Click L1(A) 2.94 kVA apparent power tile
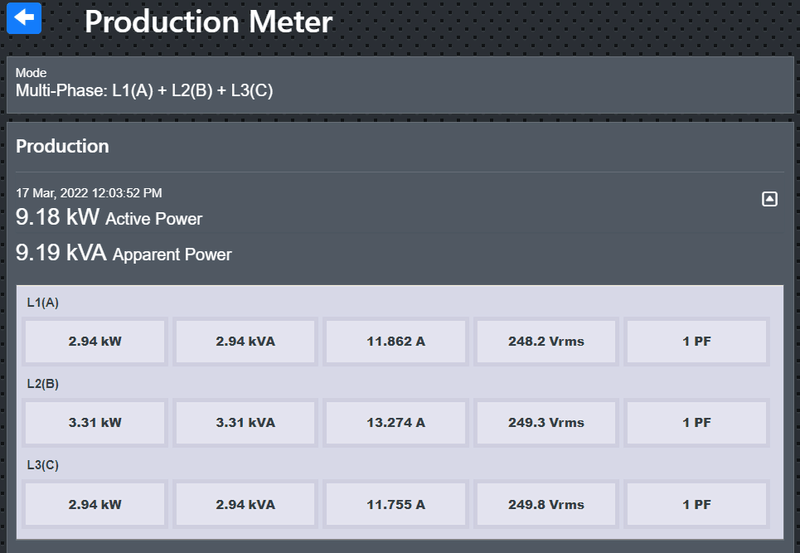 point(245,341)
